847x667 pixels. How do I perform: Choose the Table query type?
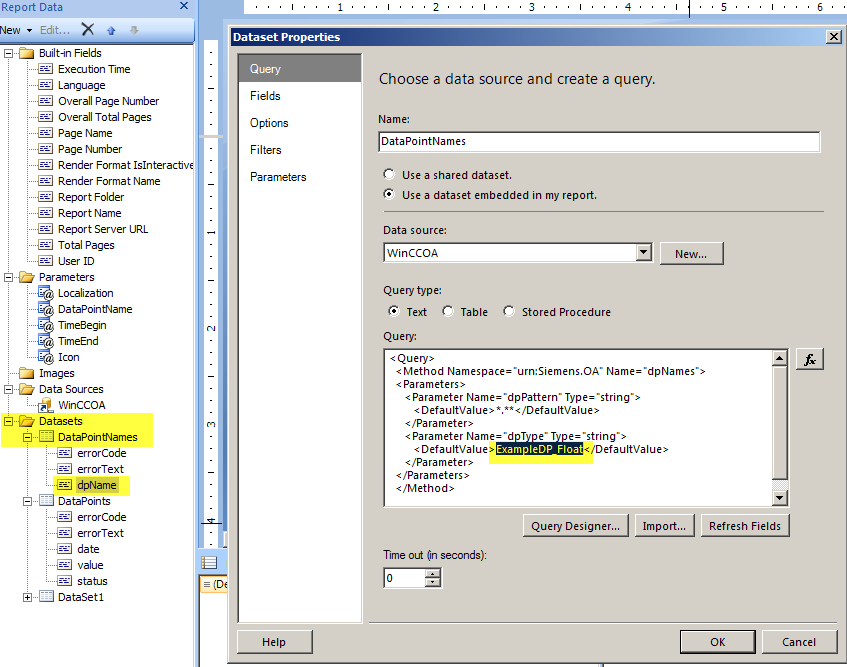[x=448, y=312]
